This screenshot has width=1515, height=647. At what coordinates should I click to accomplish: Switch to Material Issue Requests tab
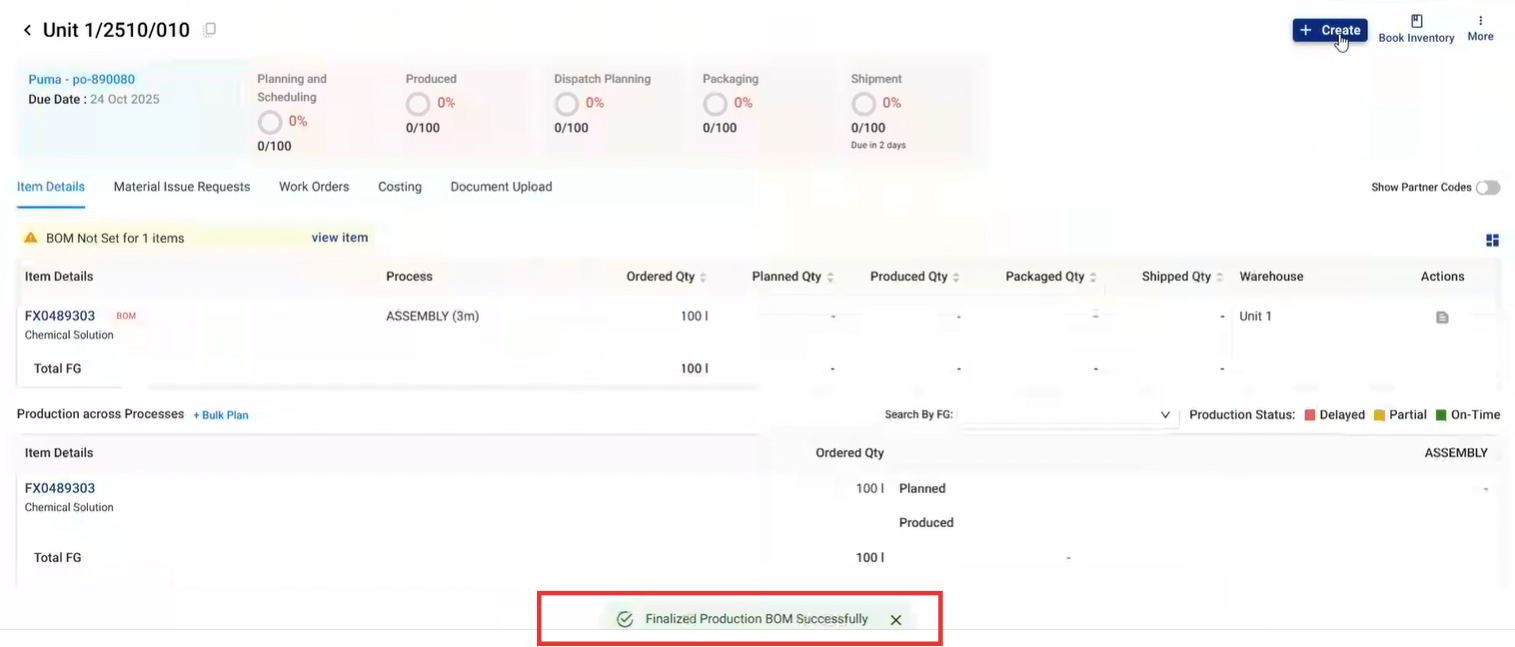click(182, 187)
